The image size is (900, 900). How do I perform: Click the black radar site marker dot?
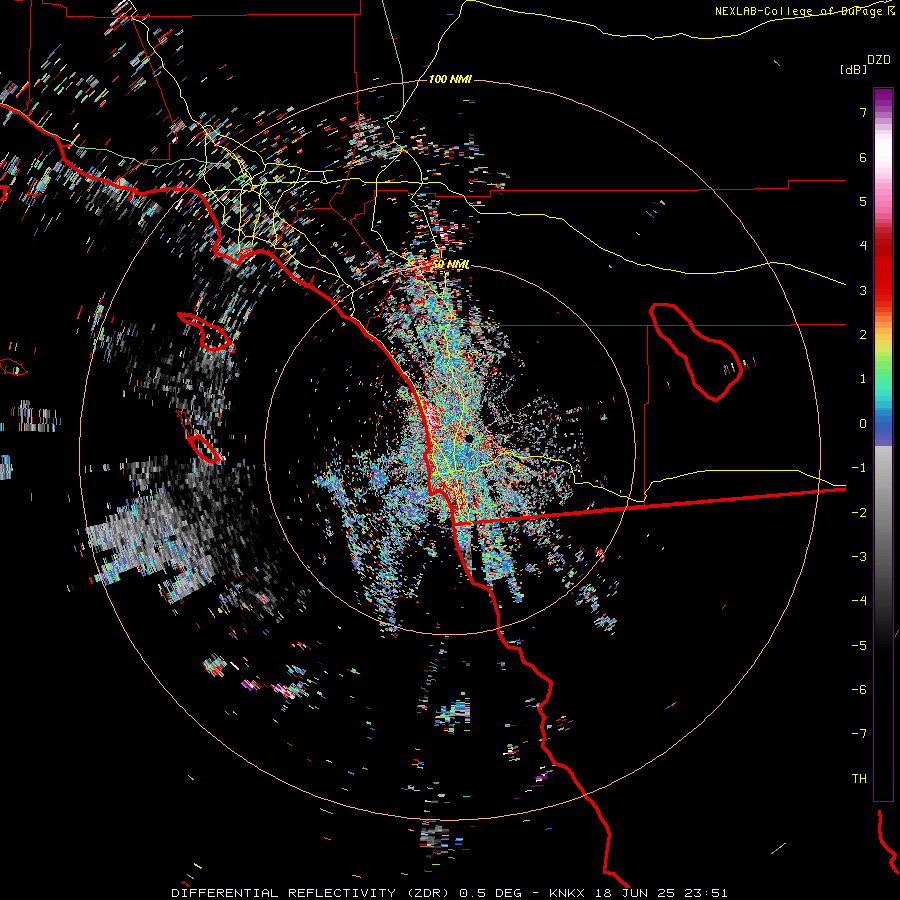point(469,439)
